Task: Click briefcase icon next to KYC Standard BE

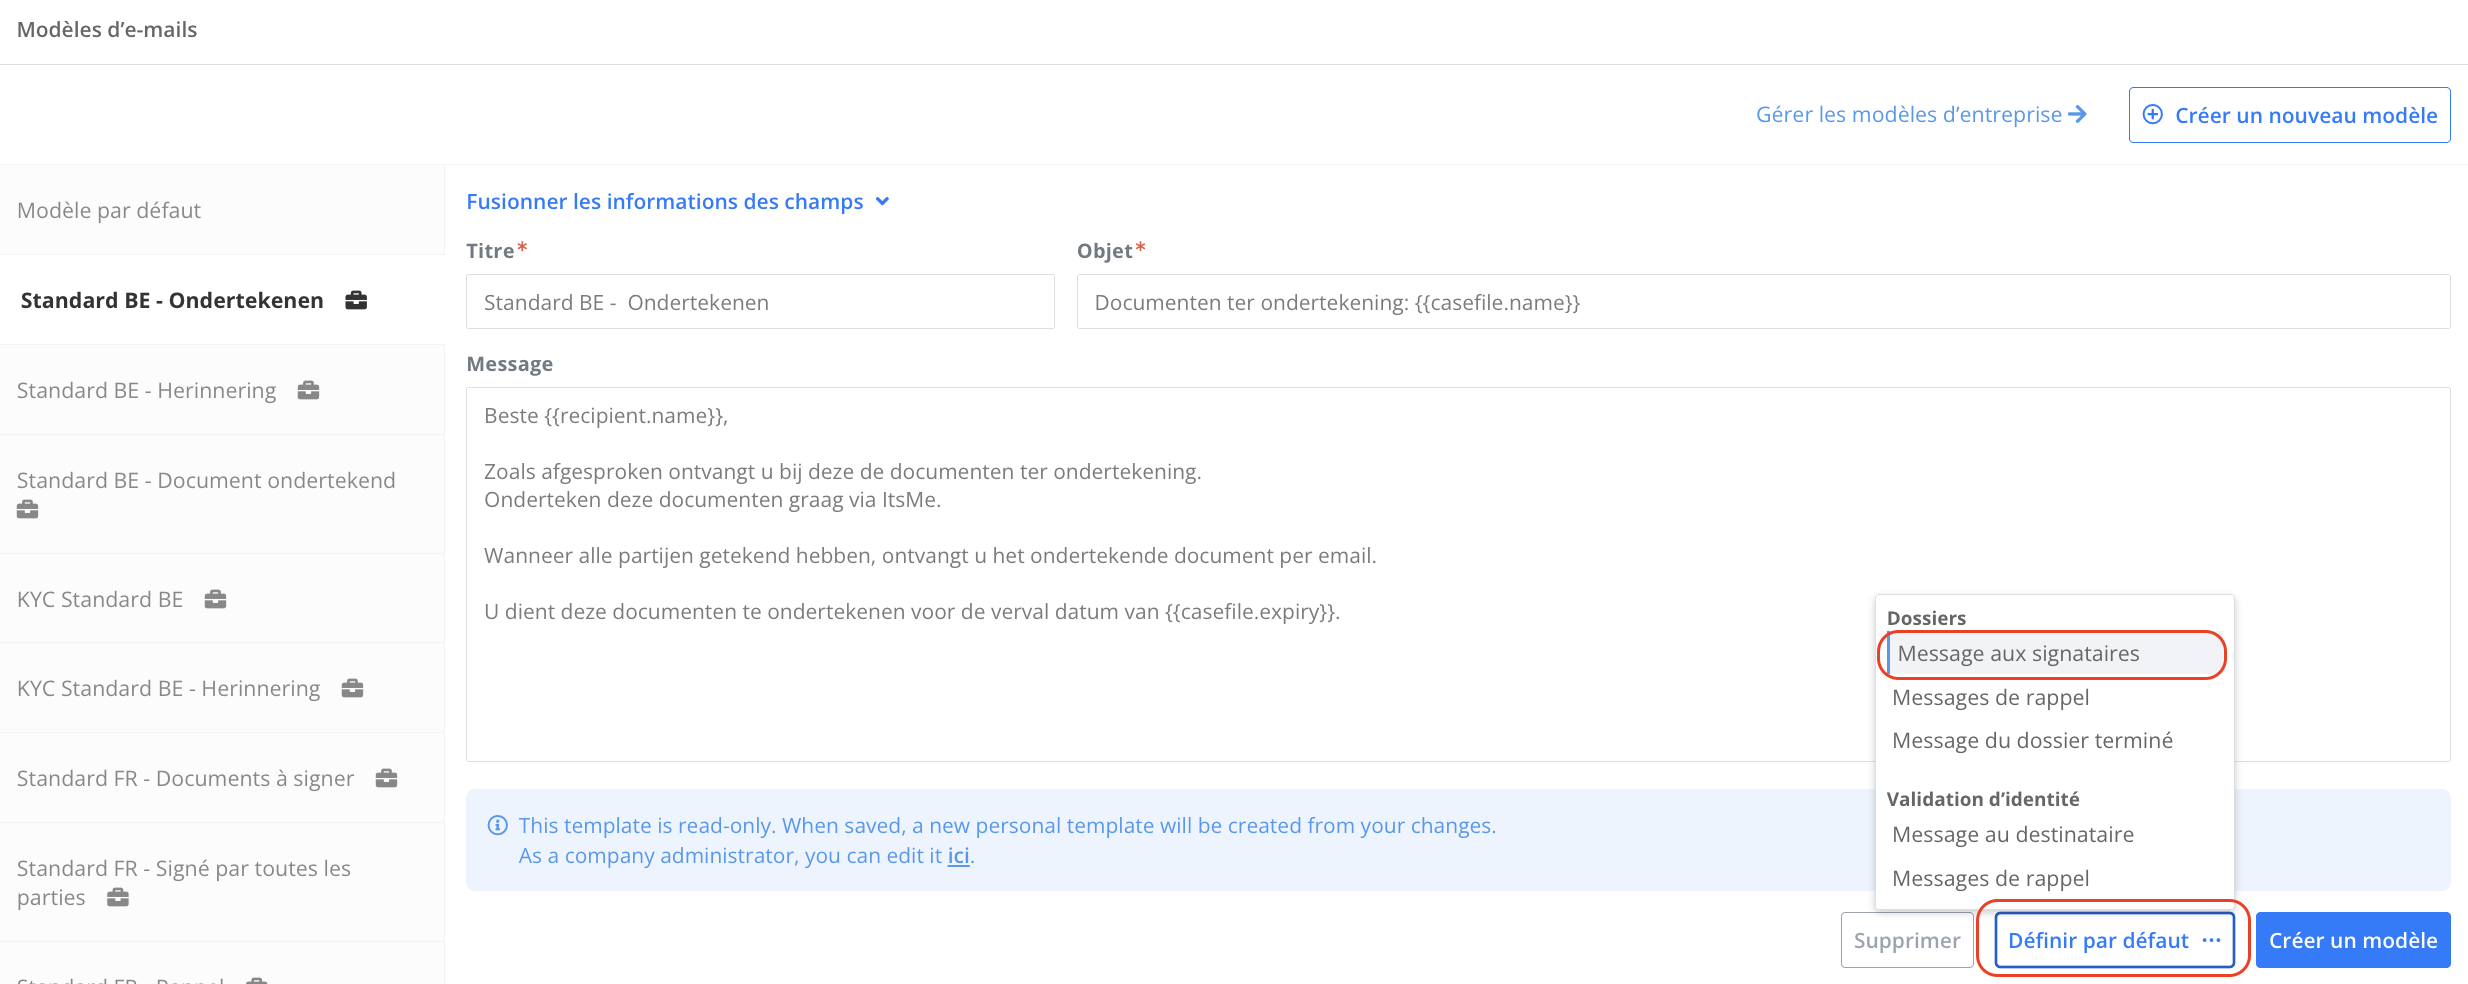Action: [215, 599]
